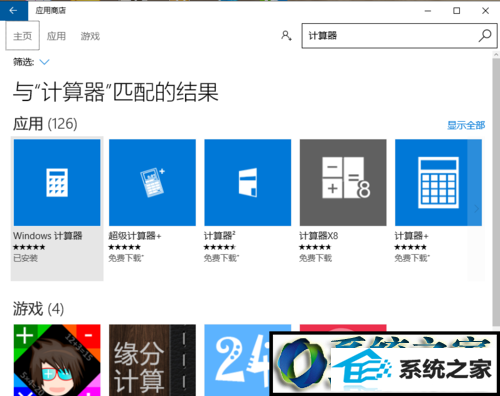Viewport: 500px width, 396px height.
Task: Open the cartoon face math game tile
Action: point(57,360)
